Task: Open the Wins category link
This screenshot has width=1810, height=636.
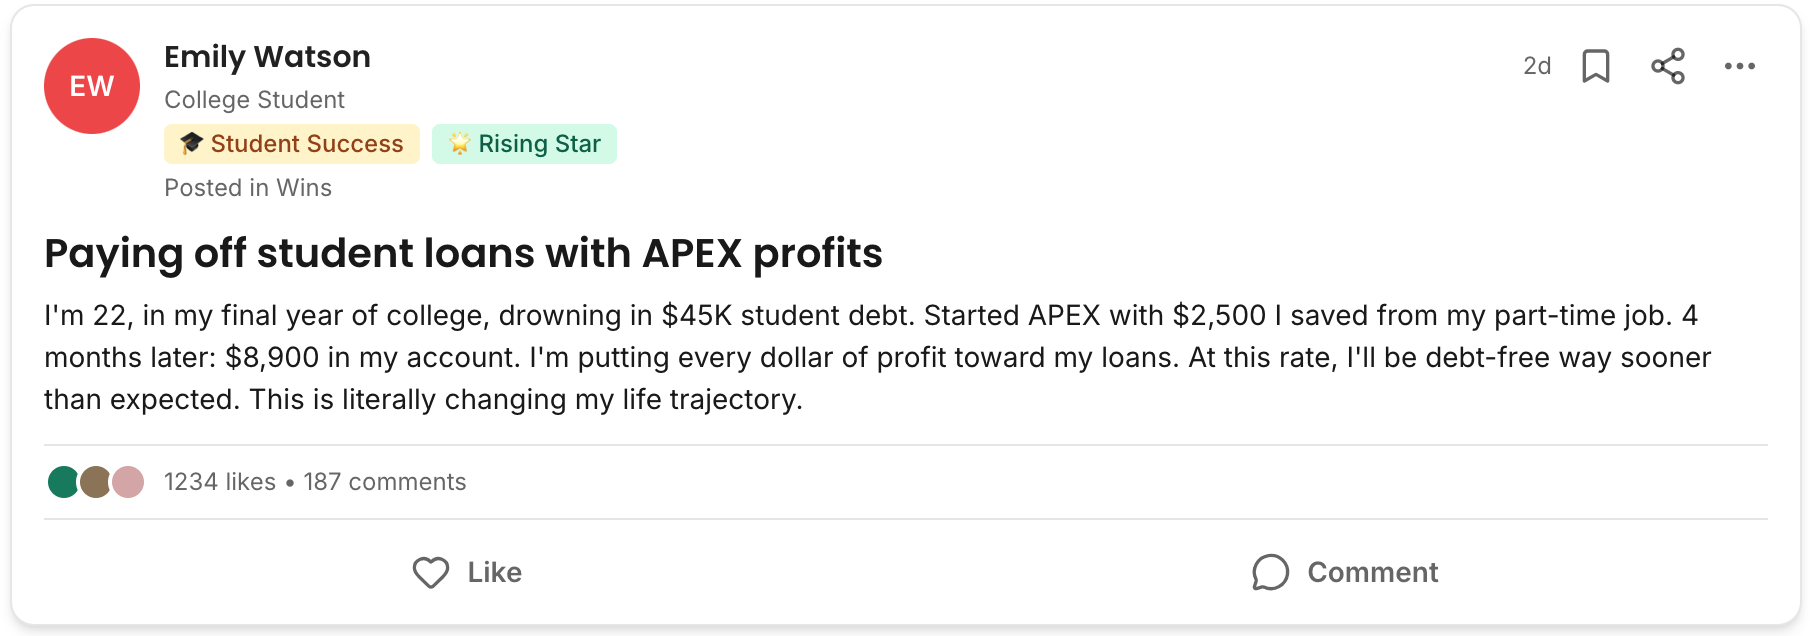Action: pyautogui.click(x=304, y=188)
